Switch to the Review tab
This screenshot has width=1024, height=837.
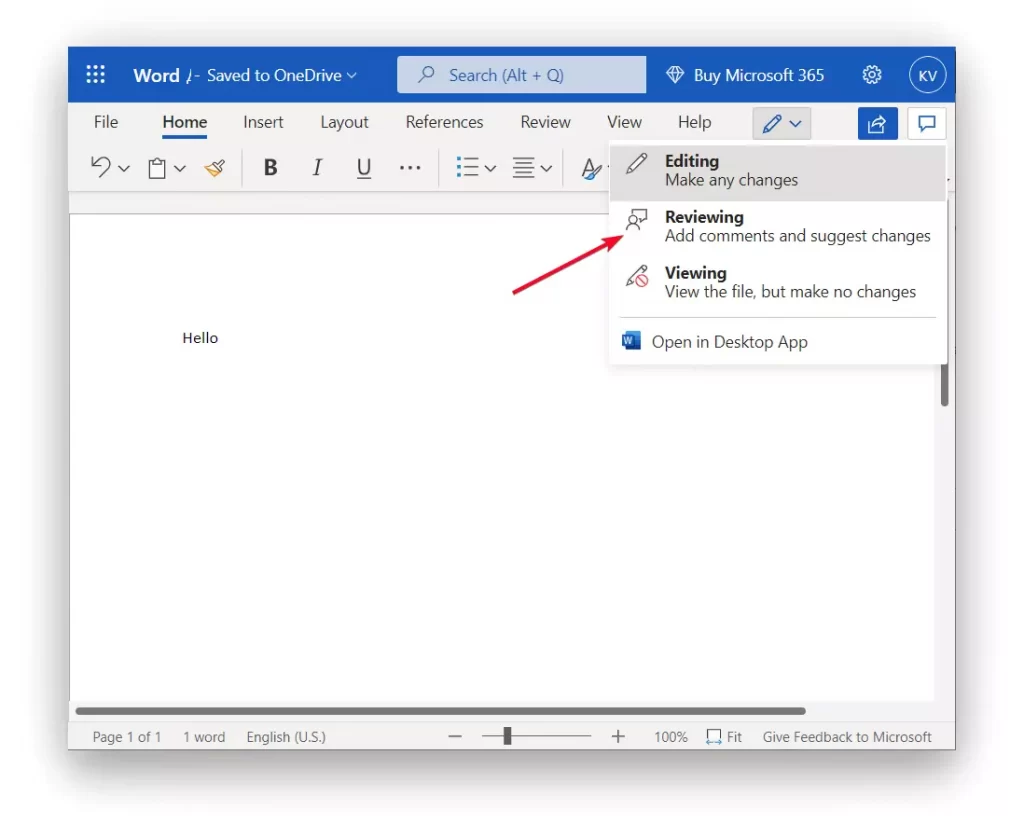click(x=545, y=122)
